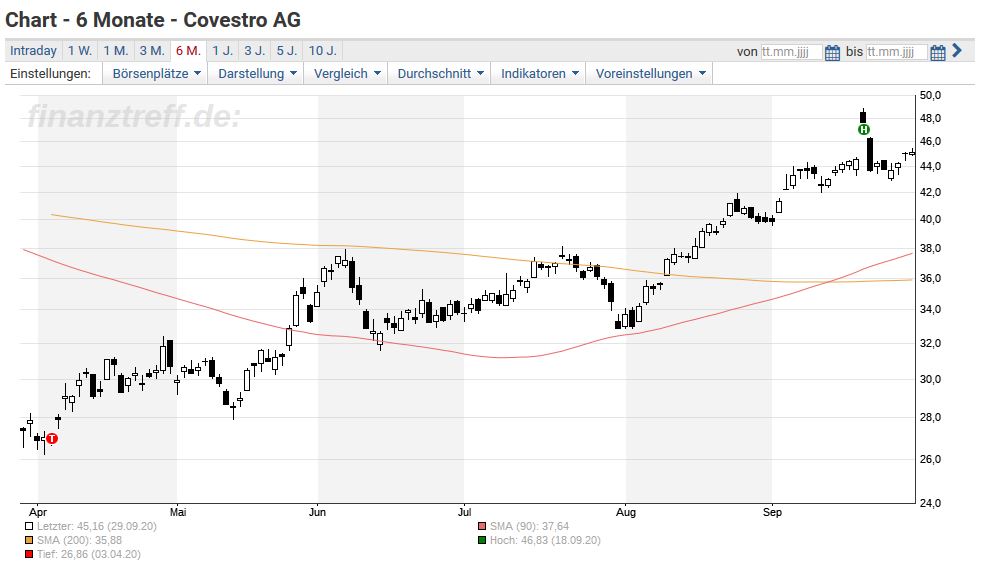
Task: Click the green H high marker on chart
Action: click(864, 130)
